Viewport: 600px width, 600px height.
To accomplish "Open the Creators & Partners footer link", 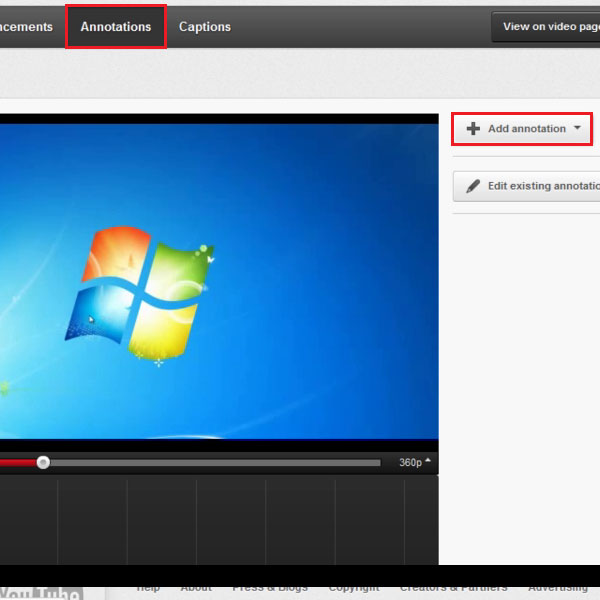I will coord(453,589).
